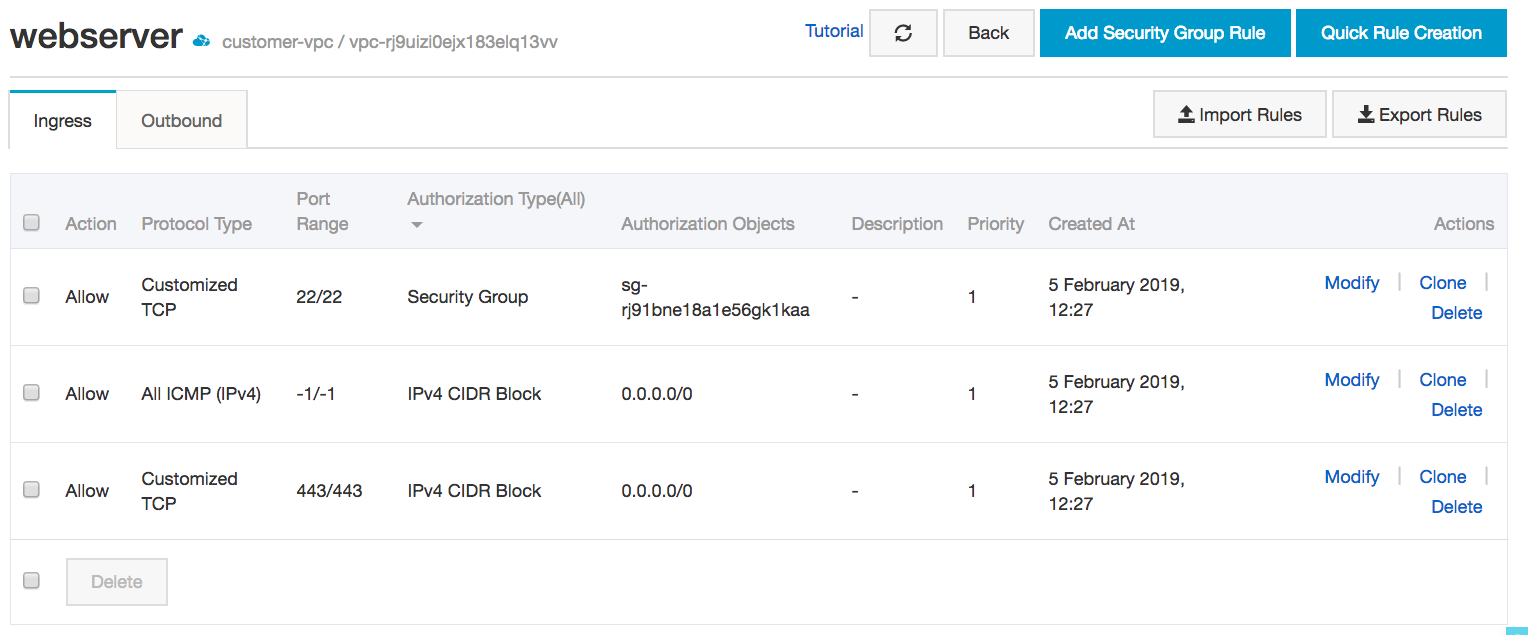Image resolution: width=1528 pixels, height=635 pixels.
Task: Tick the select-all checkbox in table header
Action: pyautogui.click(x=31, y=223)
